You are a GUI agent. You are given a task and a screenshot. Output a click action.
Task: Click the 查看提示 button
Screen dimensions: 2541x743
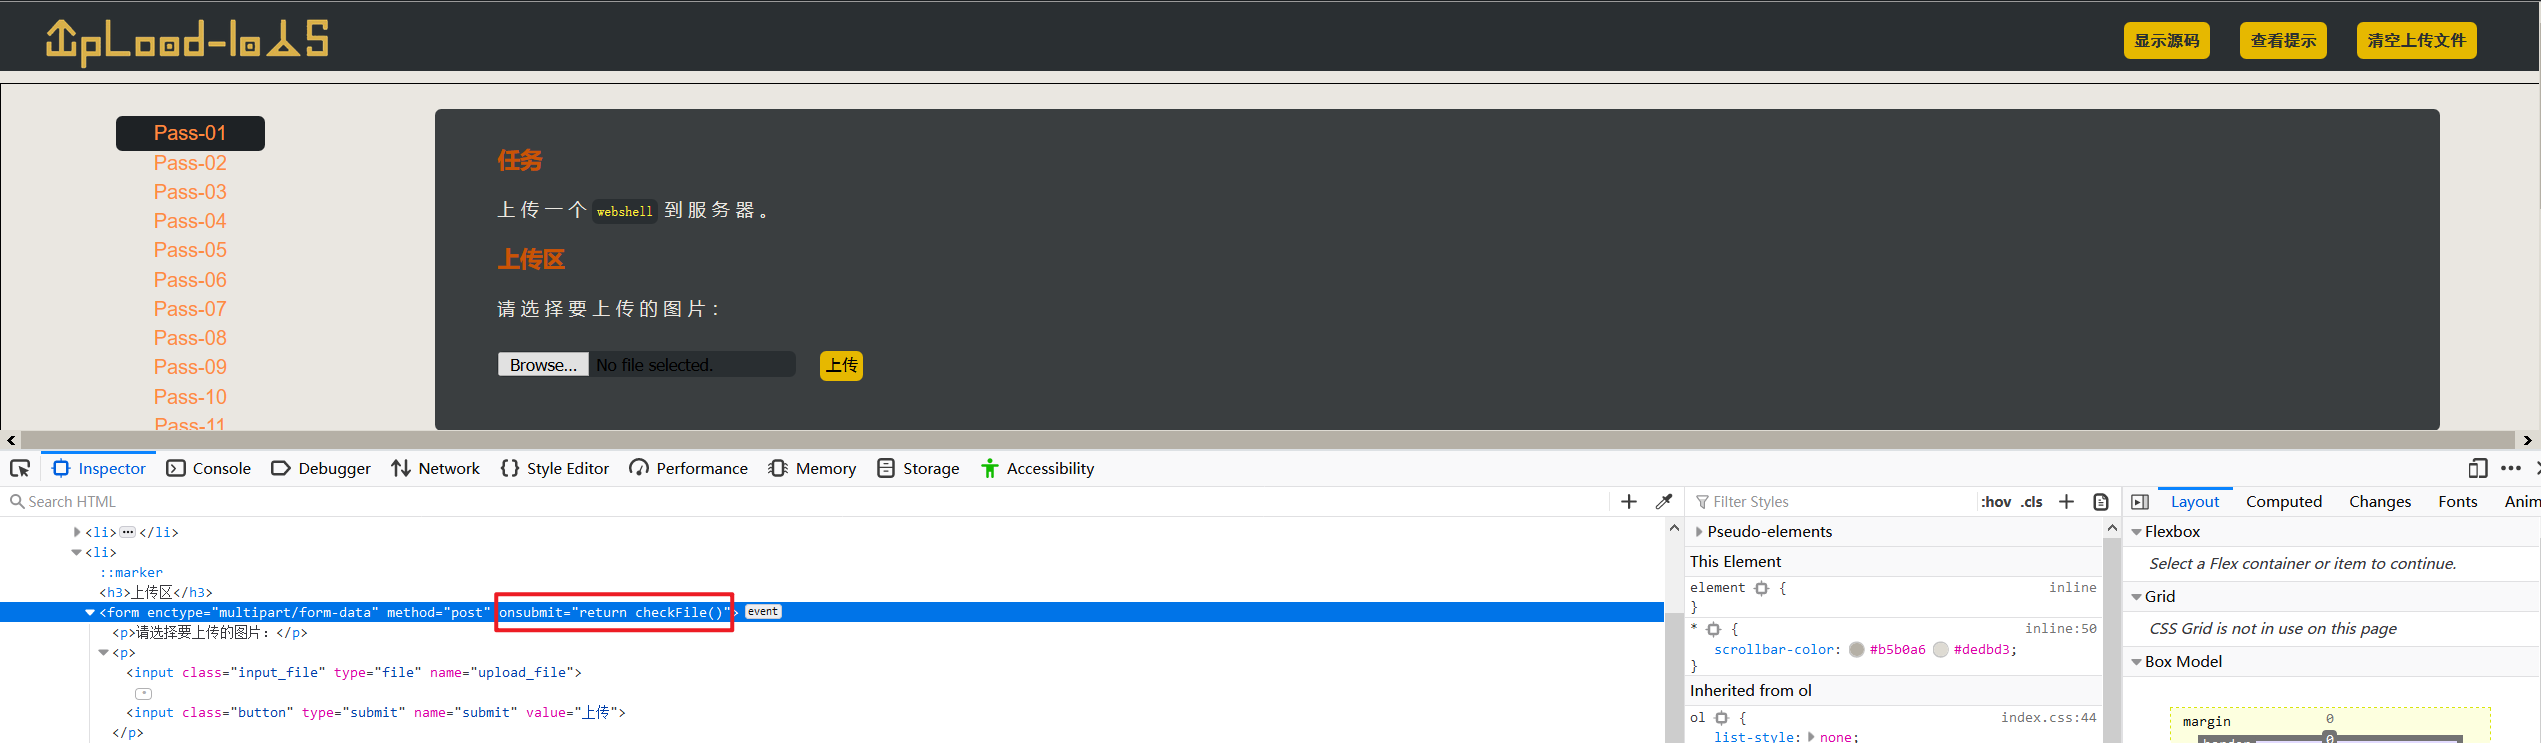click(2283, 41)
